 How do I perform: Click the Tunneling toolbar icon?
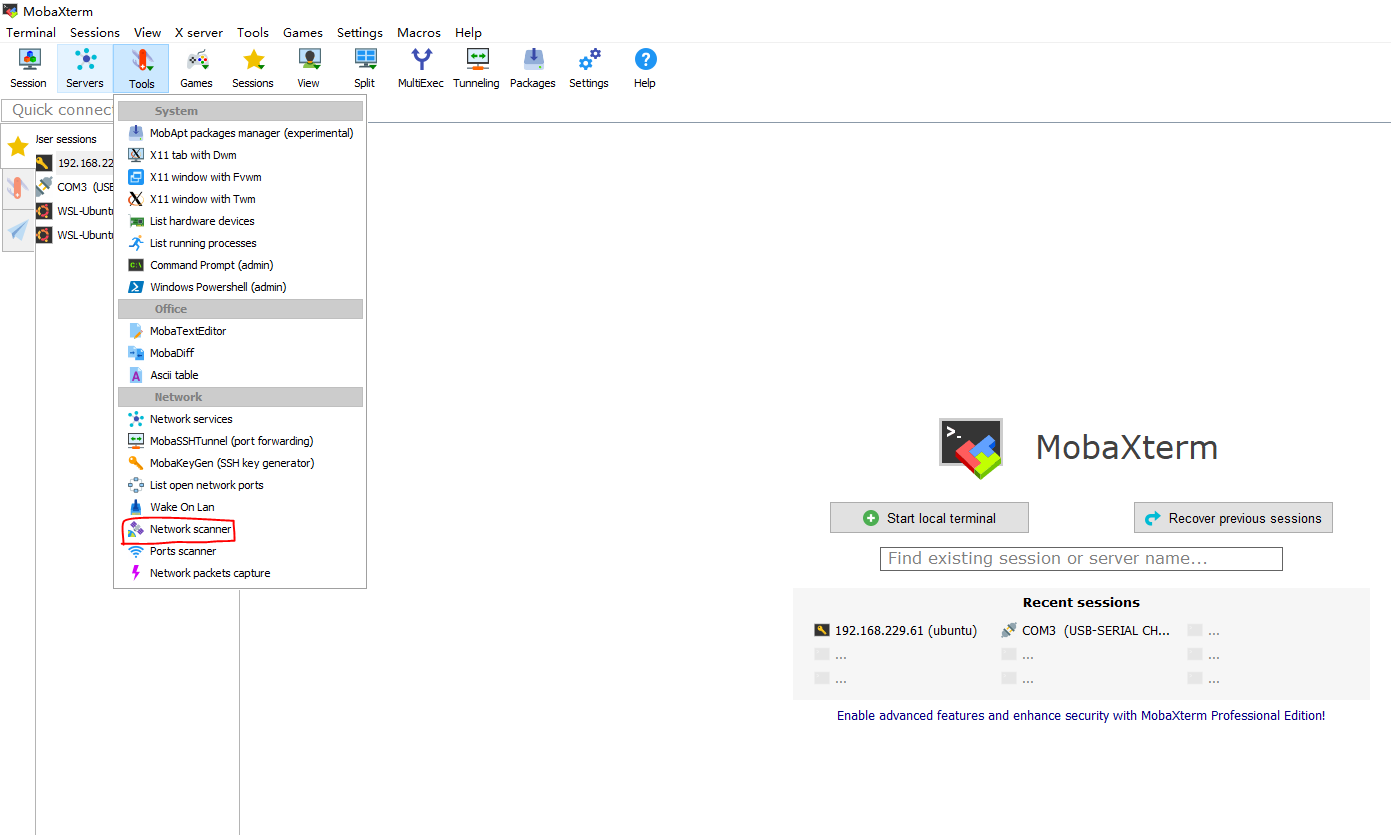477,69
